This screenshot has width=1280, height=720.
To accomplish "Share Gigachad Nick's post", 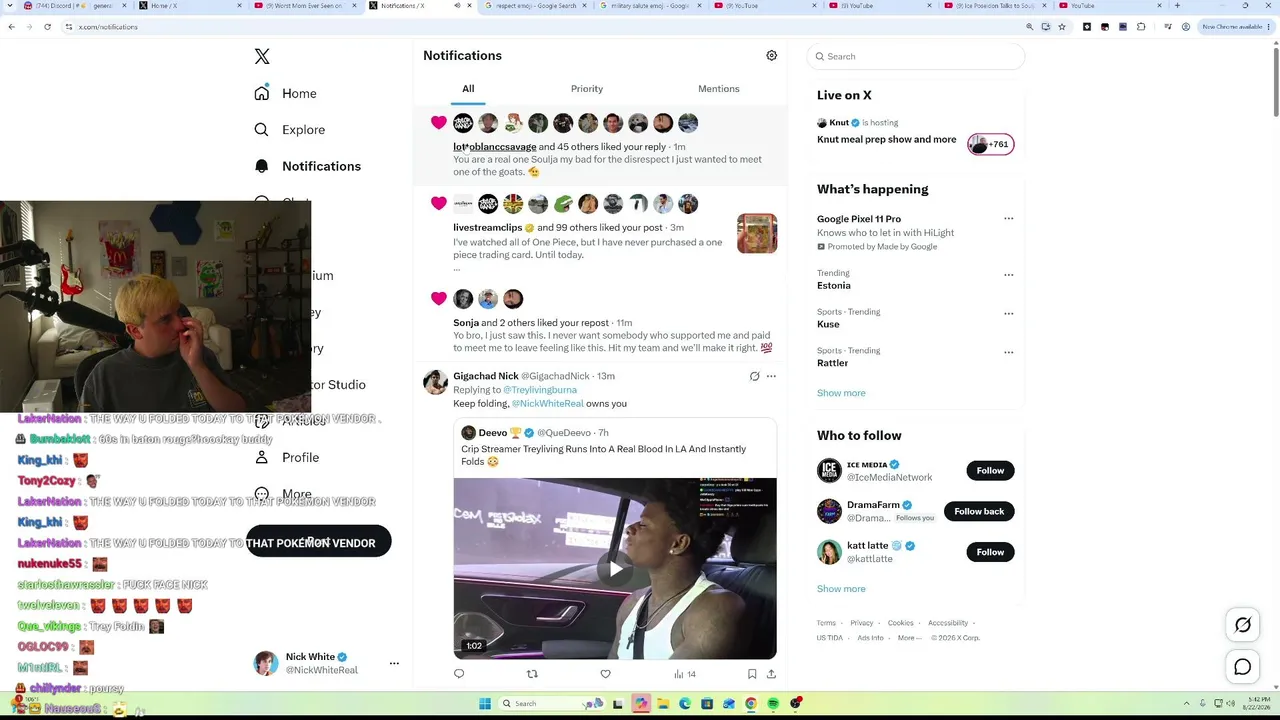I will pos(771,674).
